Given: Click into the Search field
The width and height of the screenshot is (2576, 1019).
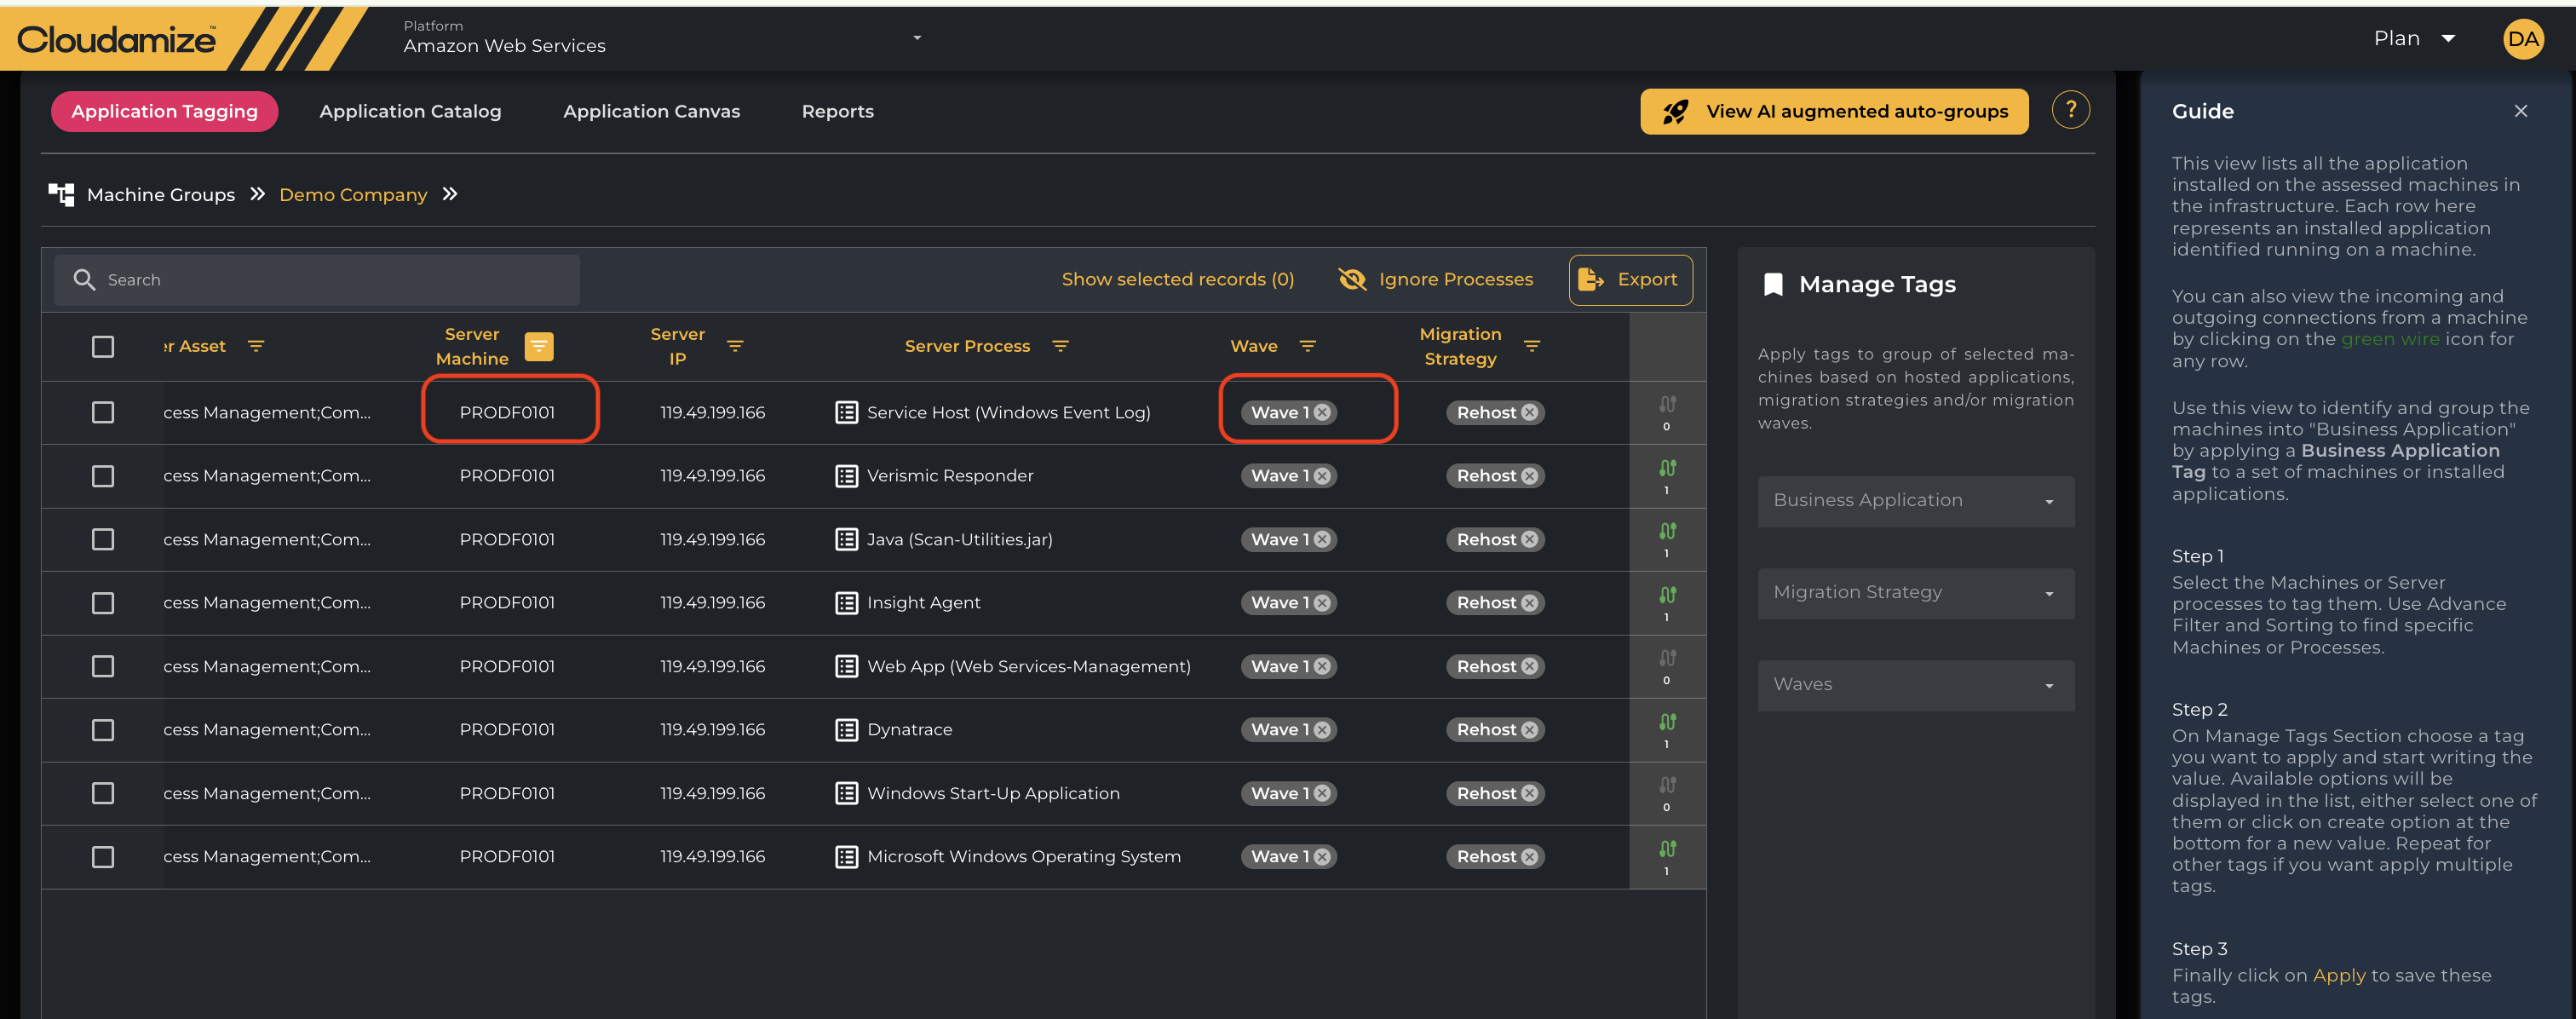Looking at the screenshot, I should 330,280.
